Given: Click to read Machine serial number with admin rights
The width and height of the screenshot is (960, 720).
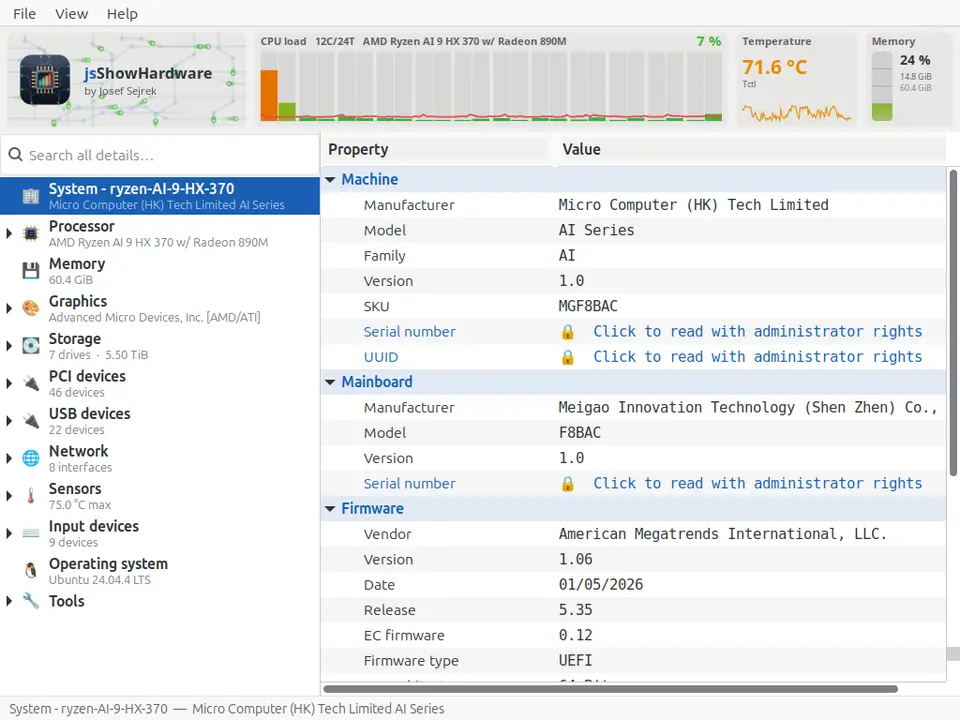Looking at the screenshot, I should click(757, 331).
